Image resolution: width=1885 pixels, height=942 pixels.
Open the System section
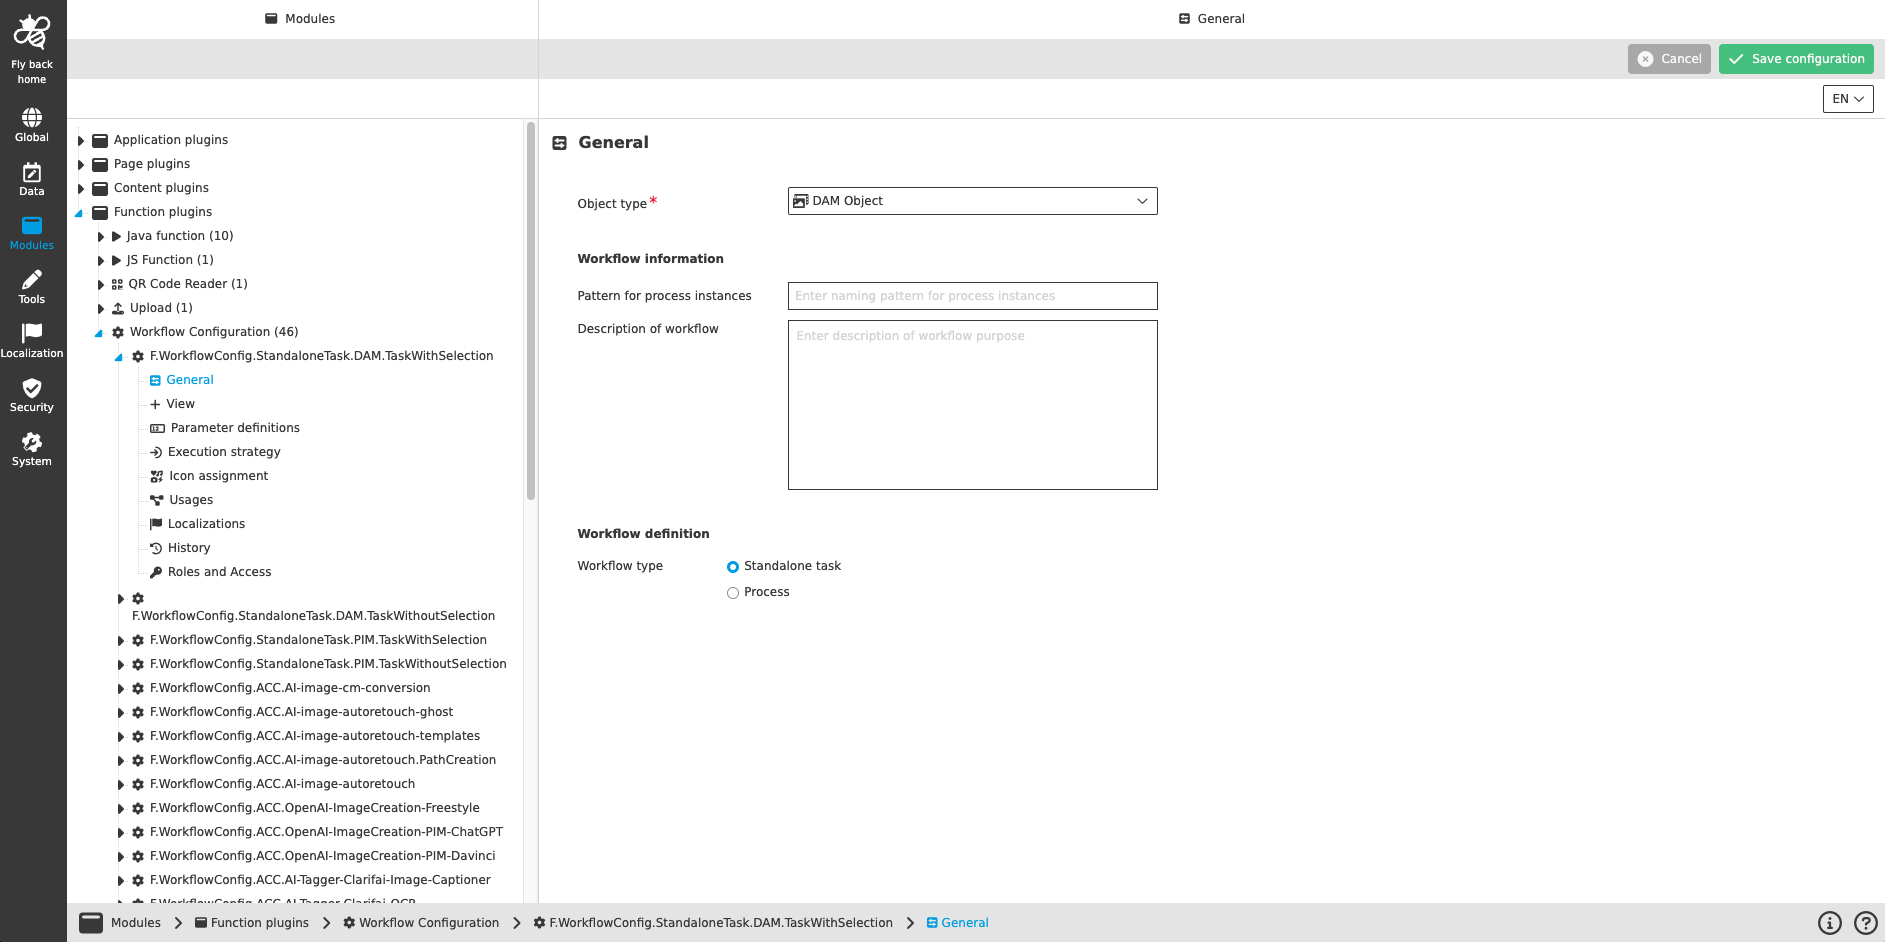(x=31, y=446)
